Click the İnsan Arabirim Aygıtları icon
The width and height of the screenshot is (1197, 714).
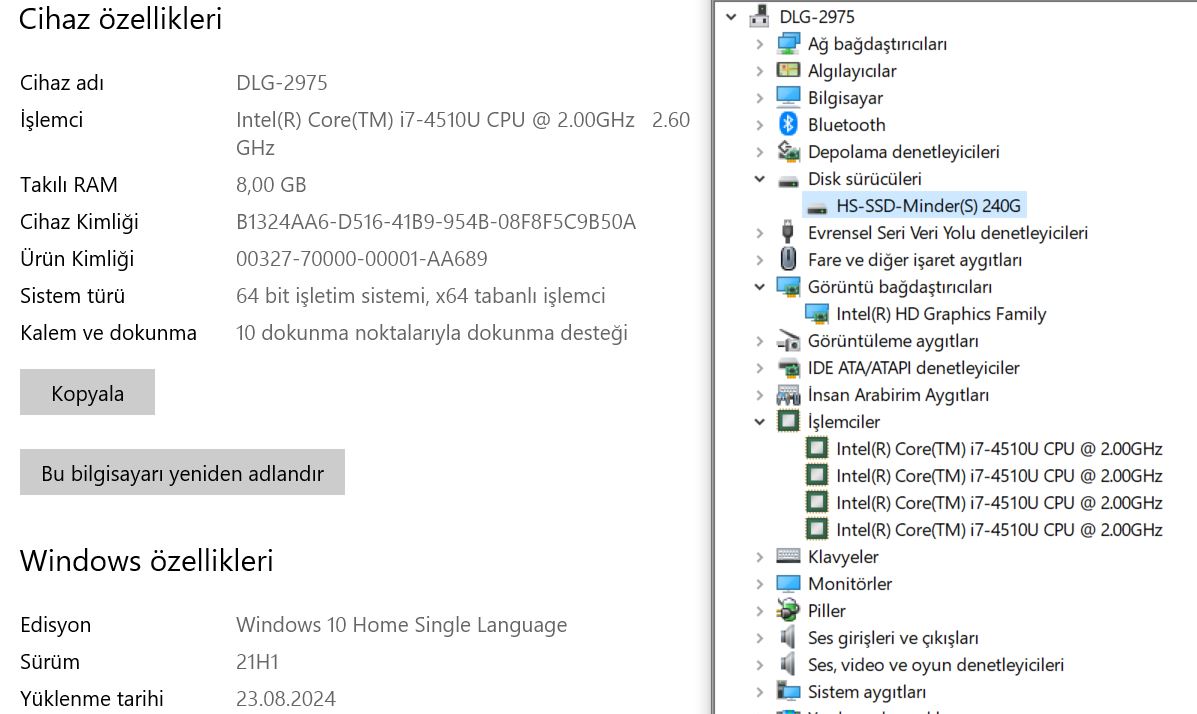click(x=788, y=394)
